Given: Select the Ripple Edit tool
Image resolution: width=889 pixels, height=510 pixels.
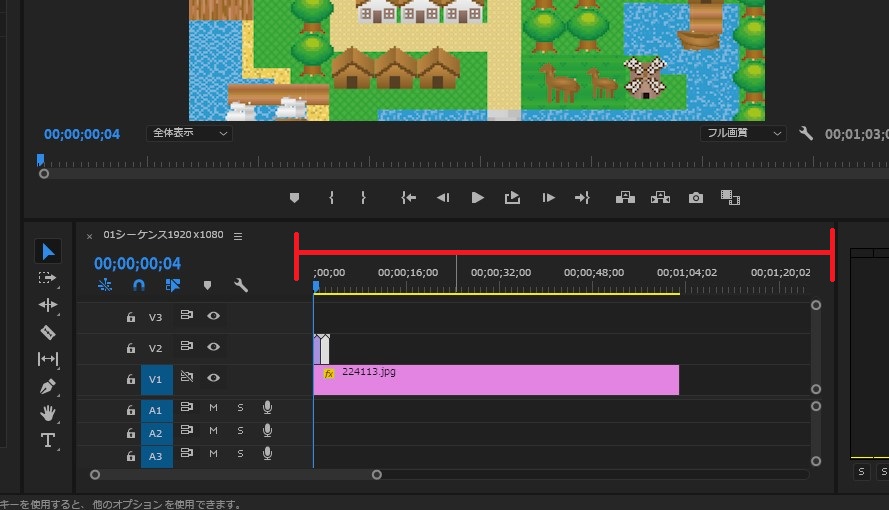Looking at the screenshot, I should [47, 305].
